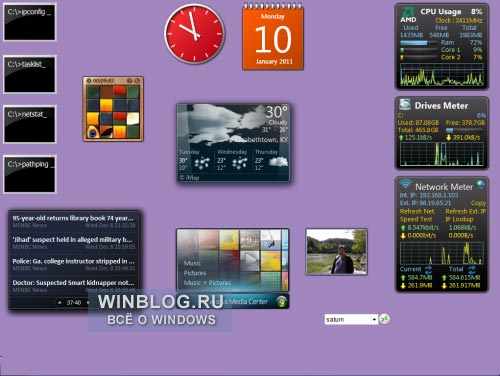Click the yellow tile in puzzle's second row
This screenshot has width=500, height=376.
[x=106, y=105]
